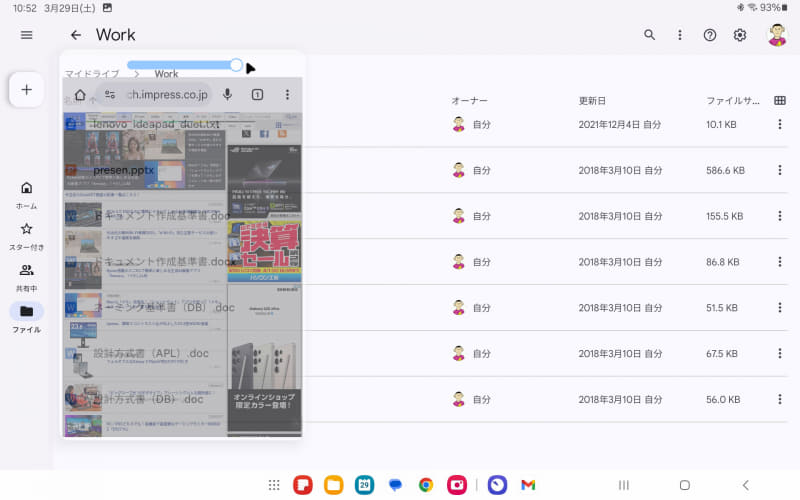Open 共有中 in the Drive sidebar
800x500 pixels.
pos(27,278)
